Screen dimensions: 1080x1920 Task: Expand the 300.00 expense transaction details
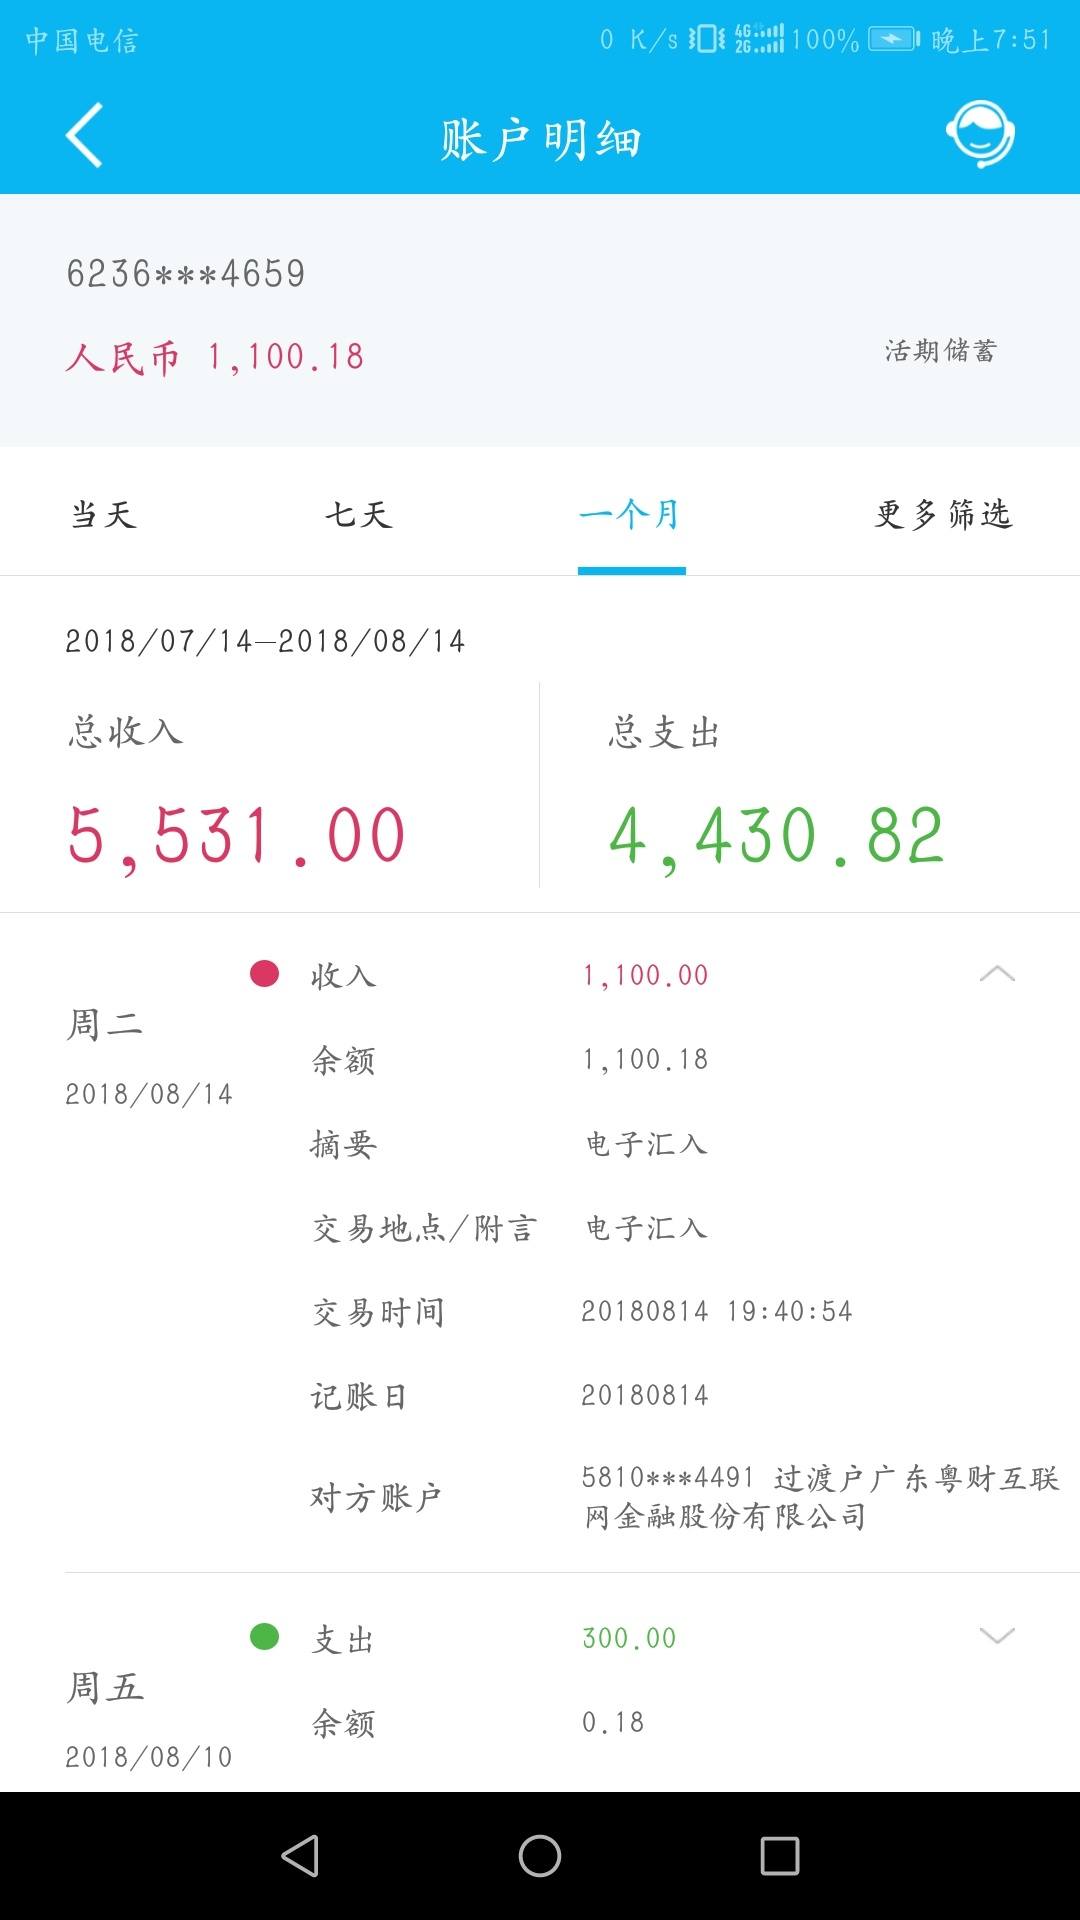[997, 1636]
